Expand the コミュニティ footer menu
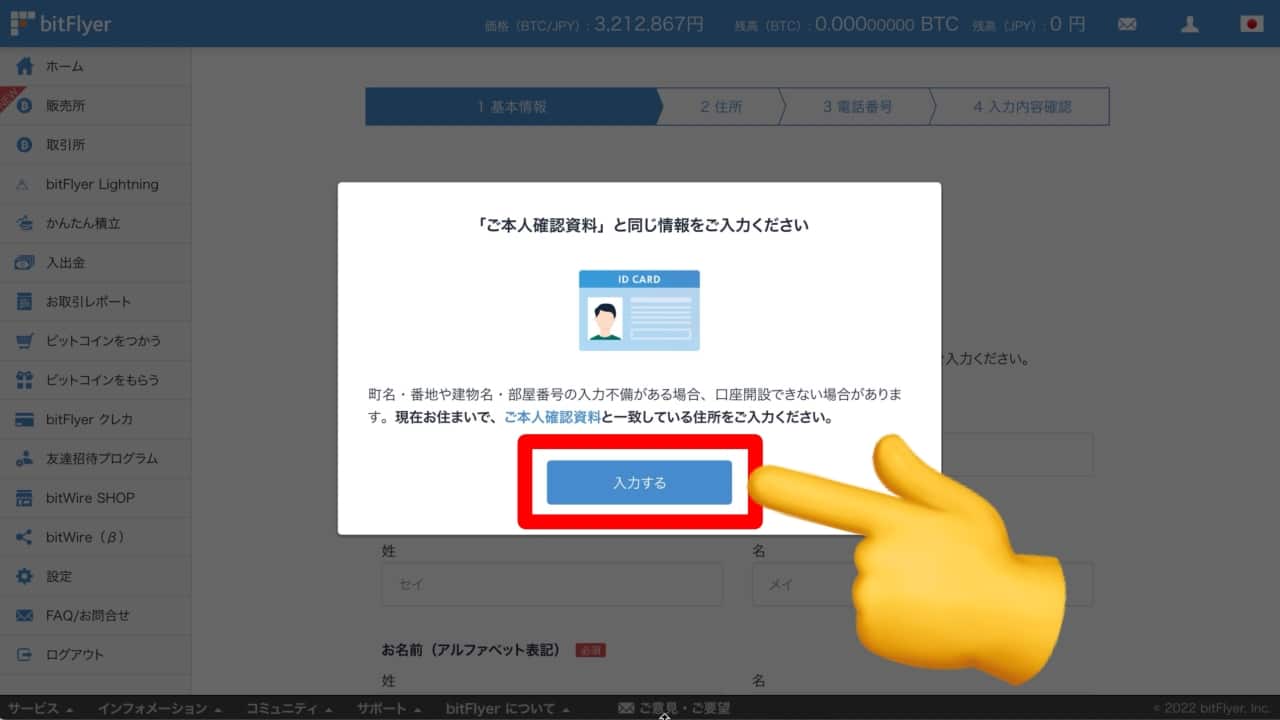Screen dimensions: 1280x720 [x=289, y=708]
